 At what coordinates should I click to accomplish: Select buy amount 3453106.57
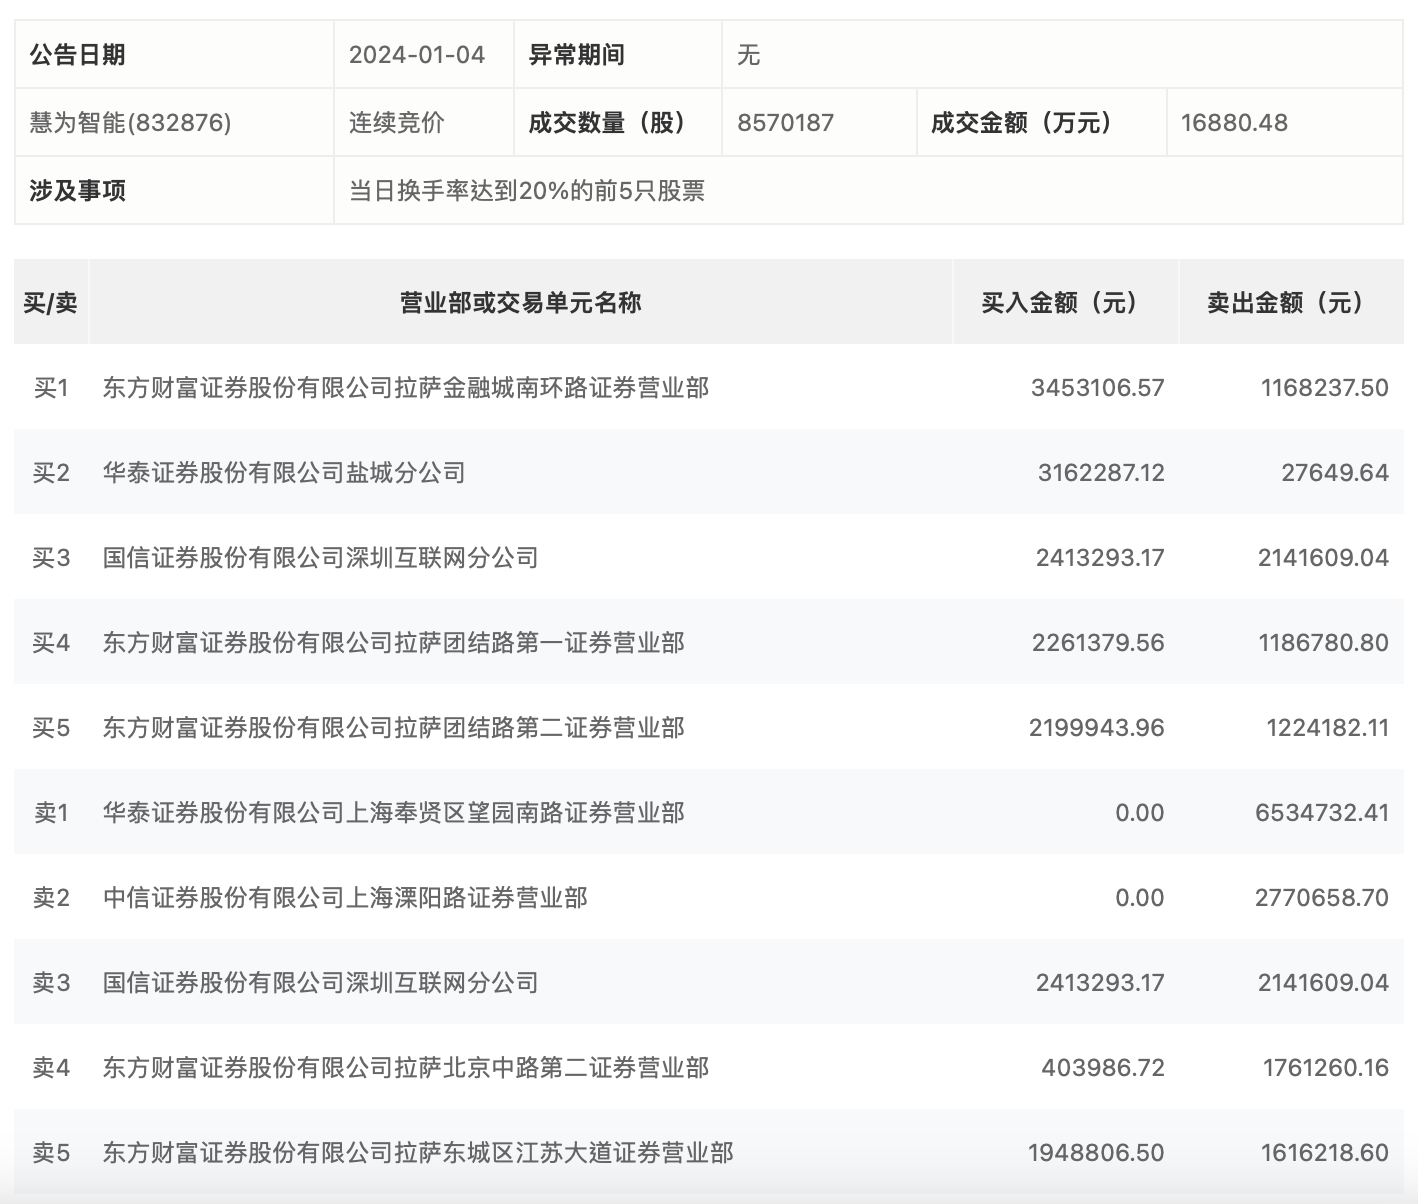click(x=1098, y=387)
